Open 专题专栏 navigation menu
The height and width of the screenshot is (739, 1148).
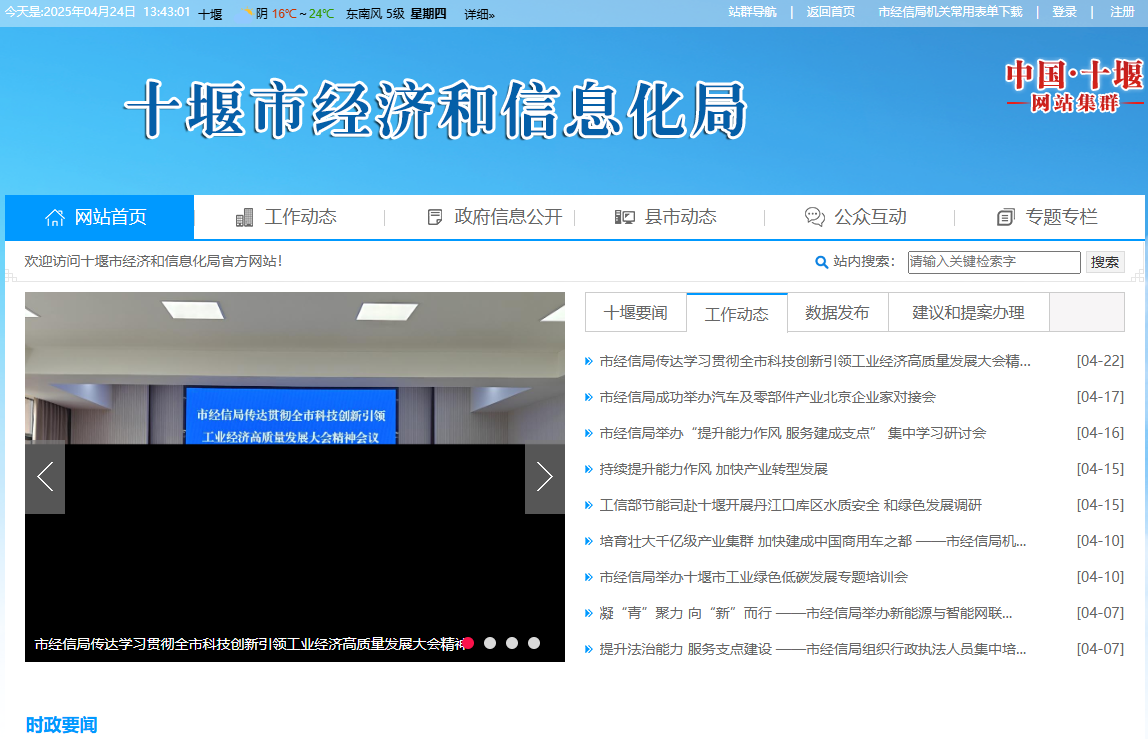[1062, 217]
